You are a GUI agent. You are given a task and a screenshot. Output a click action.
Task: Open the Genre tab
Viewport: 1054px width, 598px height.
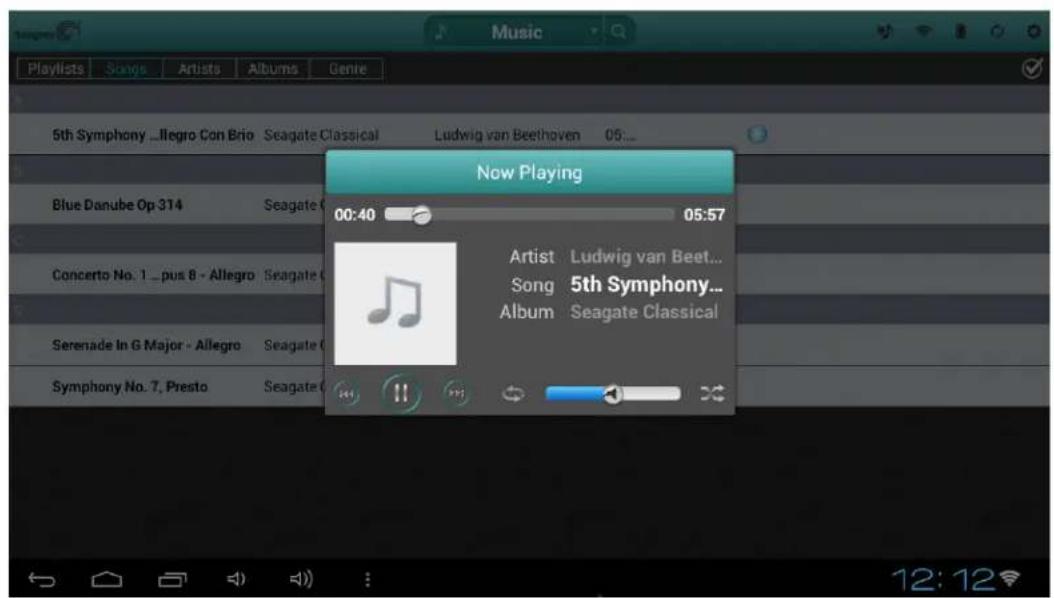click(347, 69)
